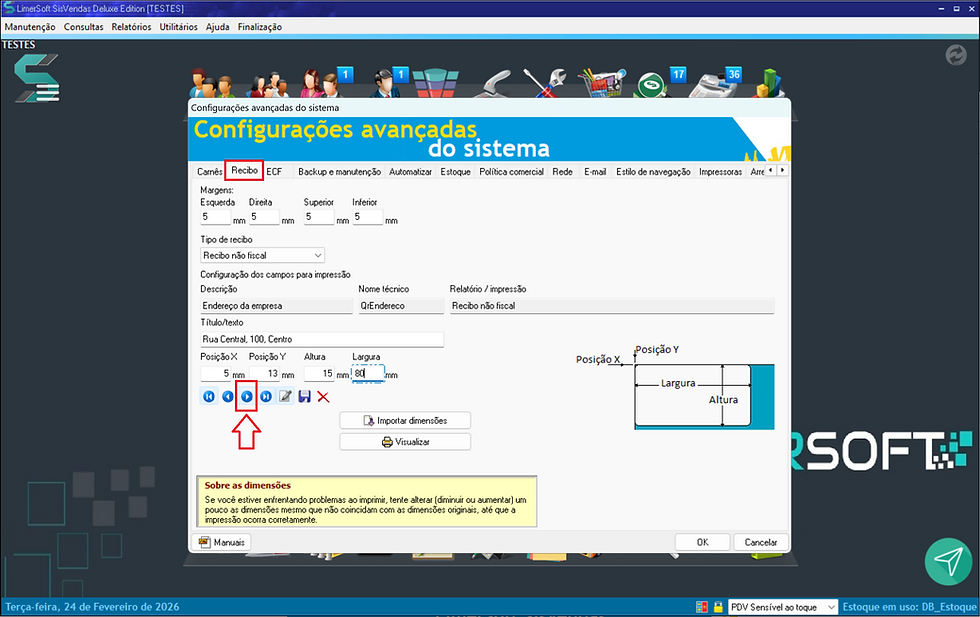
Task: Open the sales funnel icon in the top dock
Action: pyautogui.click(x=436, y=83)
